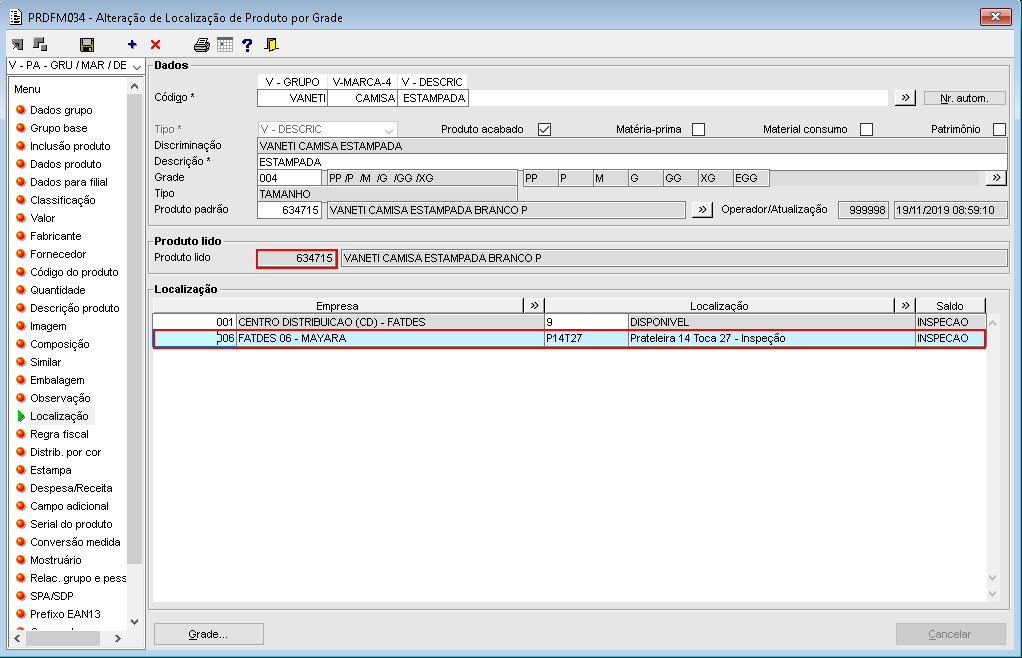Click the first arrow window toolbar icon

coord(18,45)
